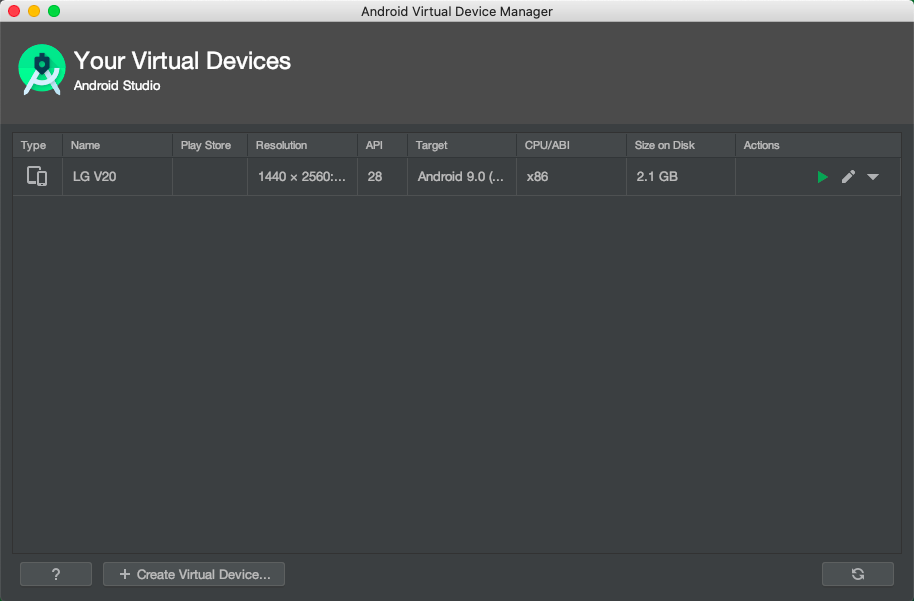The width and height of the screenshot is (914, 601).
Task: Open help with the question mark button
Action: point(56,574)
